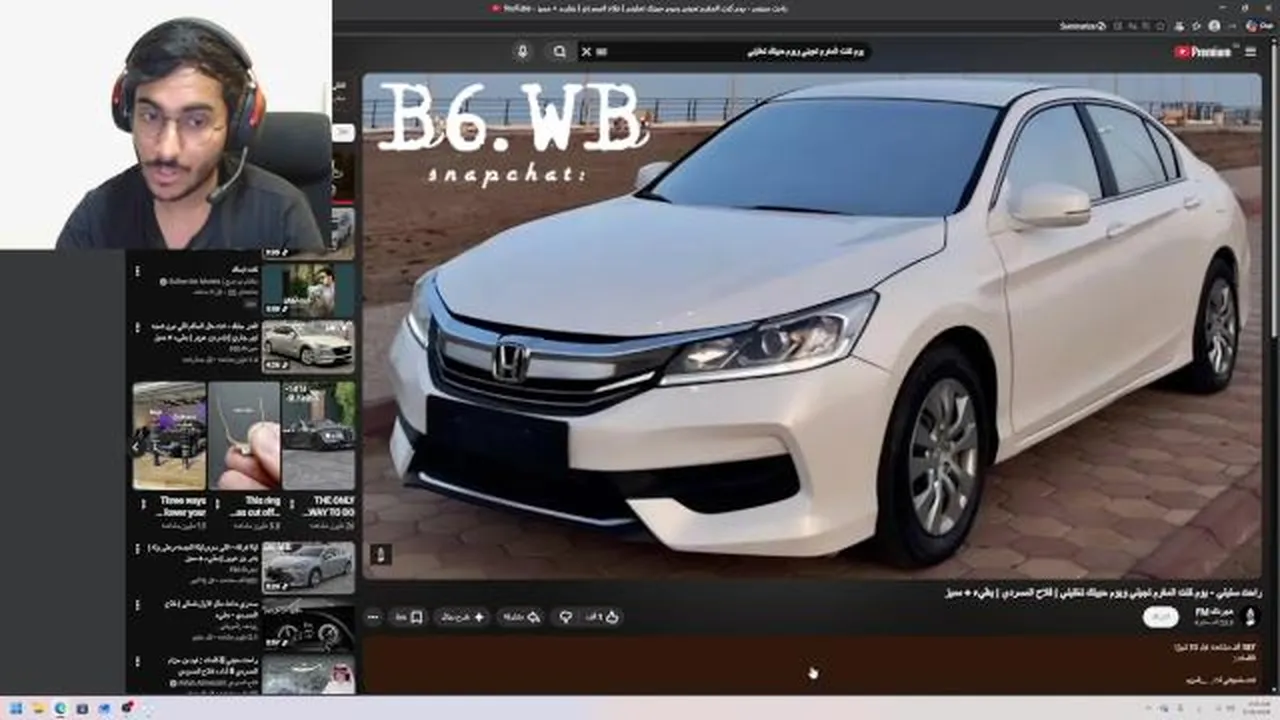The width and height of the screenshot is (1280, 720).
Task: Select the YouTube browser tab
Action: tap(640, 8)
